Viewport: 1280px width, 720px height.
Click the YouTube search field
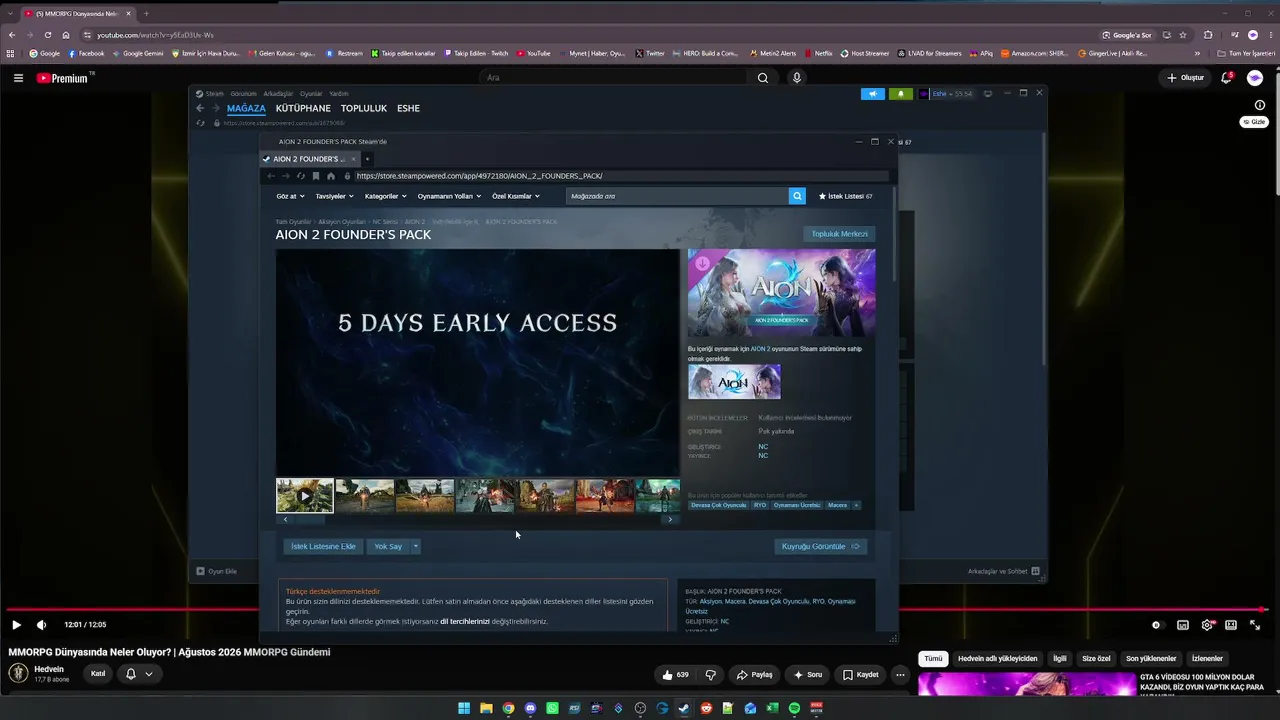click(612, 78)
